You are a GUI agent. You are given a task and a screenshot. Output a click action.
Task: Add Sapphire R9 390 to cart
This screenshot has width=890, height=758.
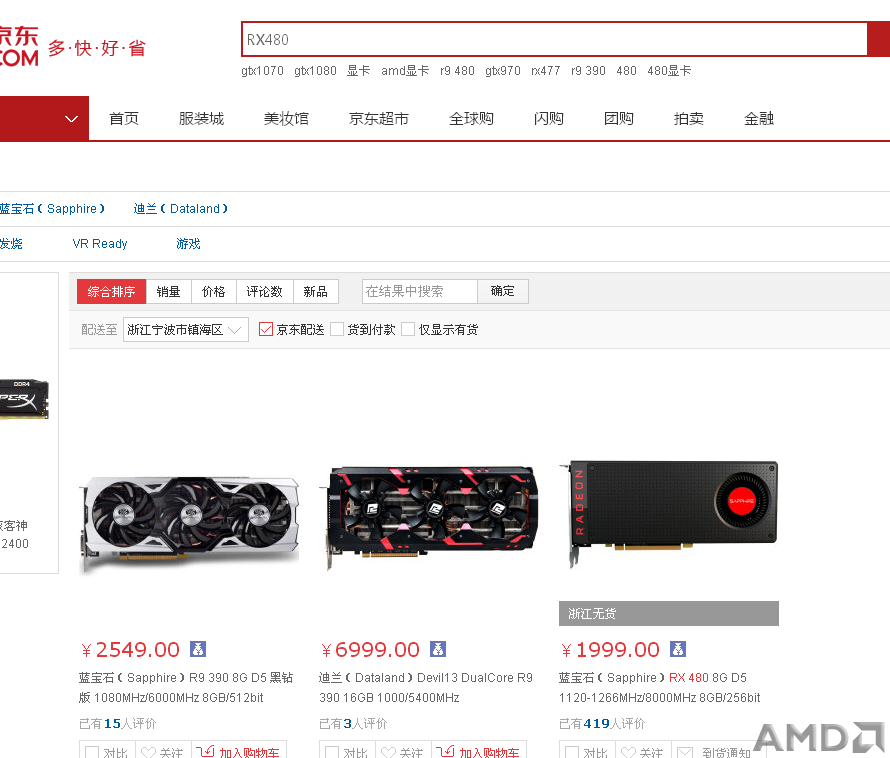pos(238,751)
